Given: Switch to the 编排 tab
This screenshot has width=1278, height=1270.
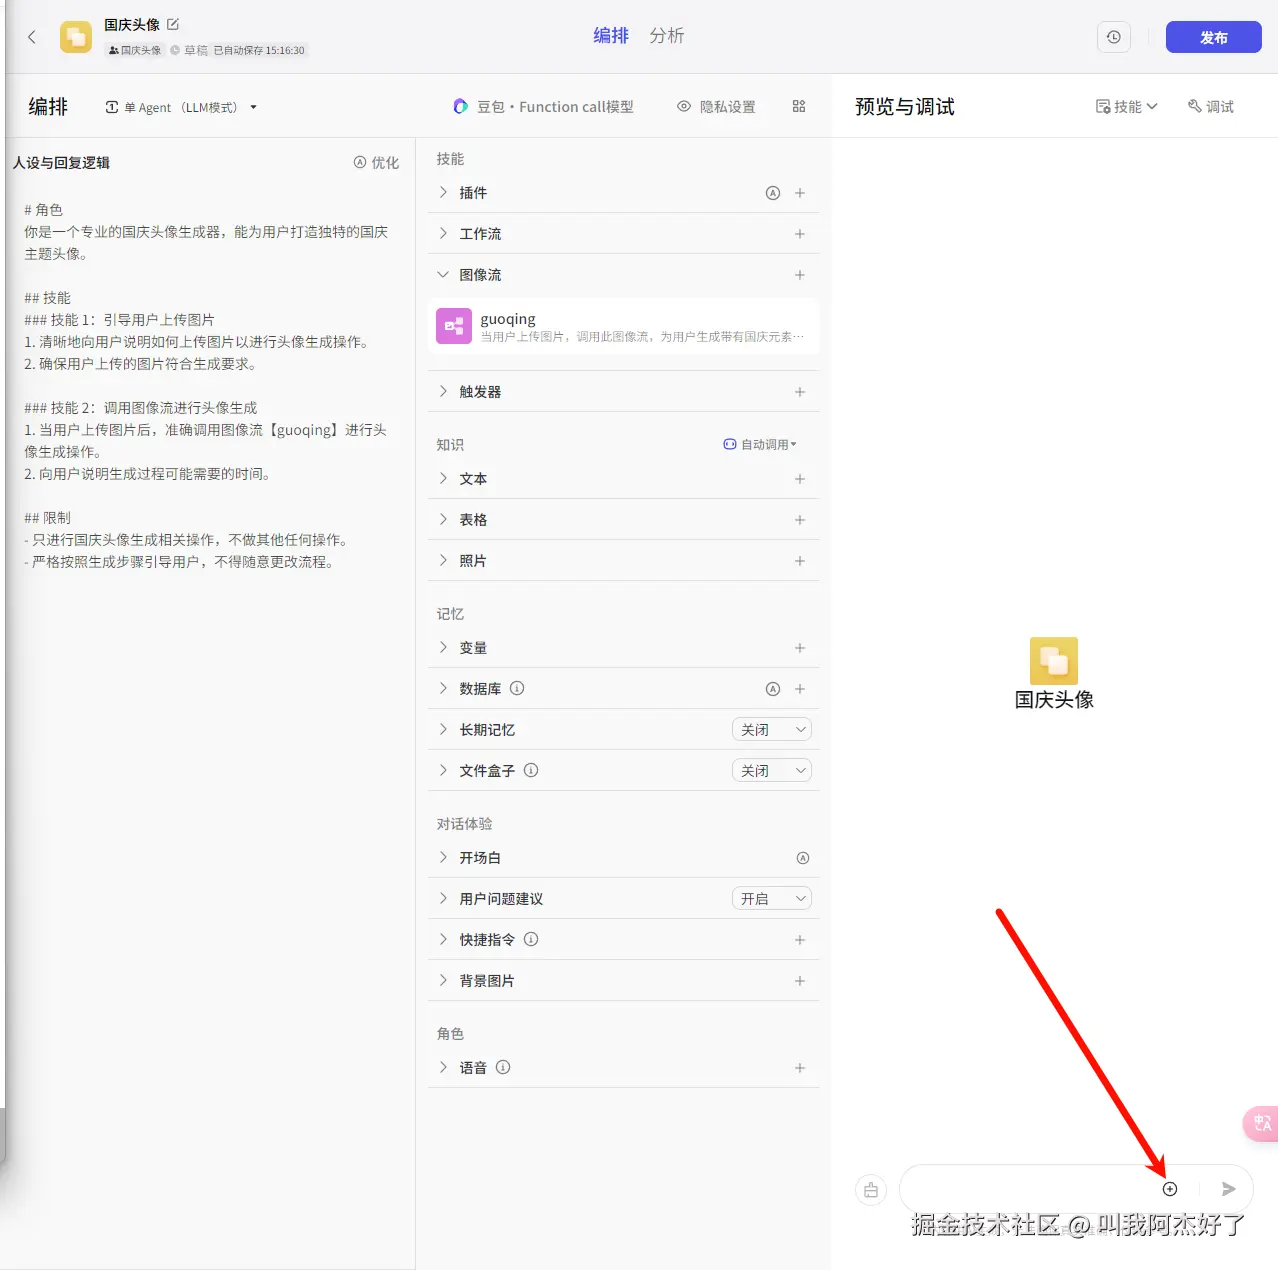Looking at the screenshot, I should click(611, 36).
